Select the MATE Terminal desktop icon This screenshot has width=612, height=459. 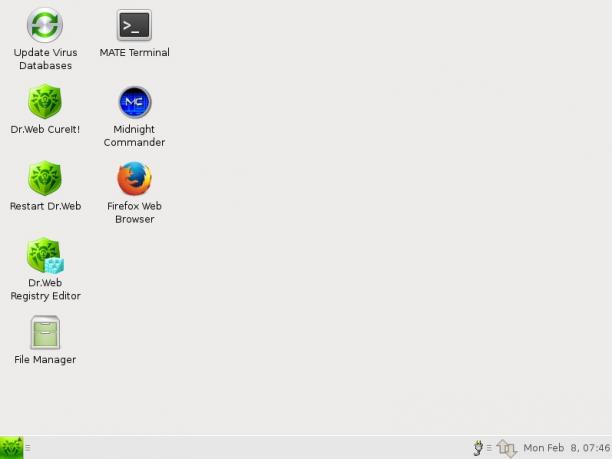[x=134, y=25]
